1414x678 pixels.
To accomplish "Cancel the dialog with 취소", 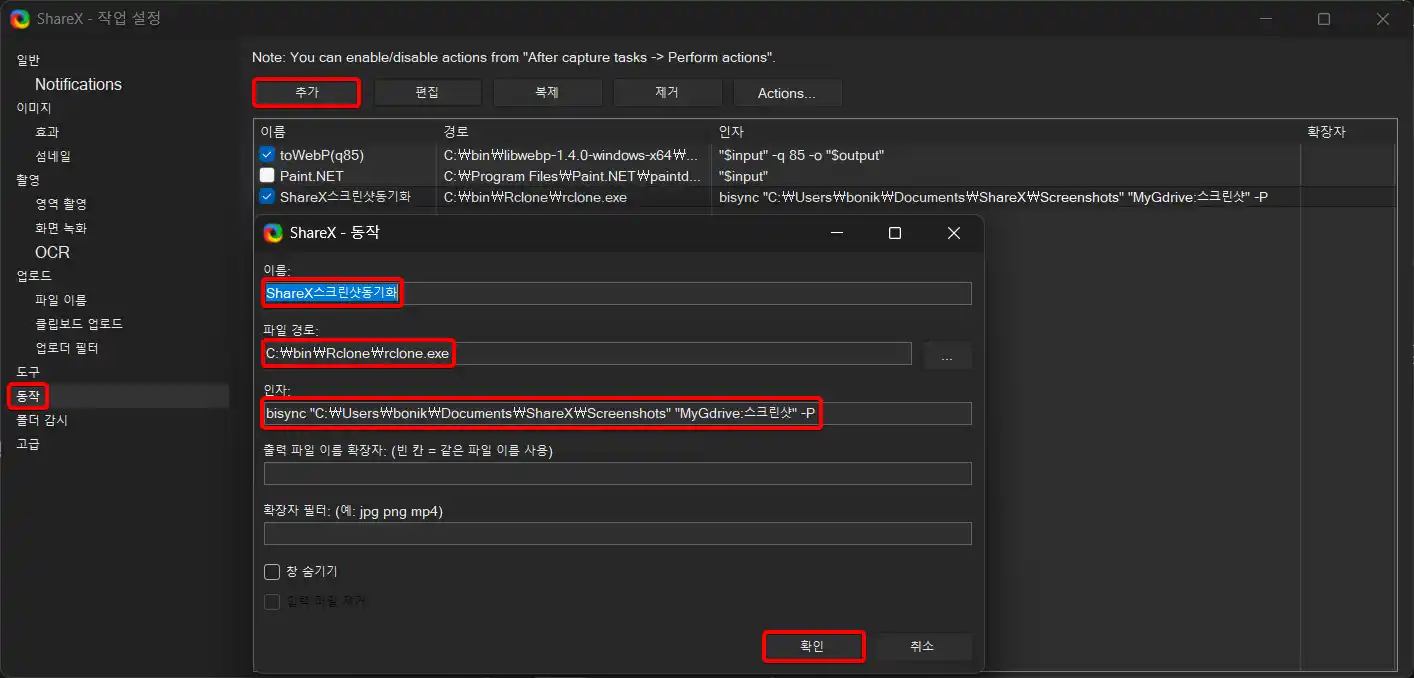I will tap(922, 646).
